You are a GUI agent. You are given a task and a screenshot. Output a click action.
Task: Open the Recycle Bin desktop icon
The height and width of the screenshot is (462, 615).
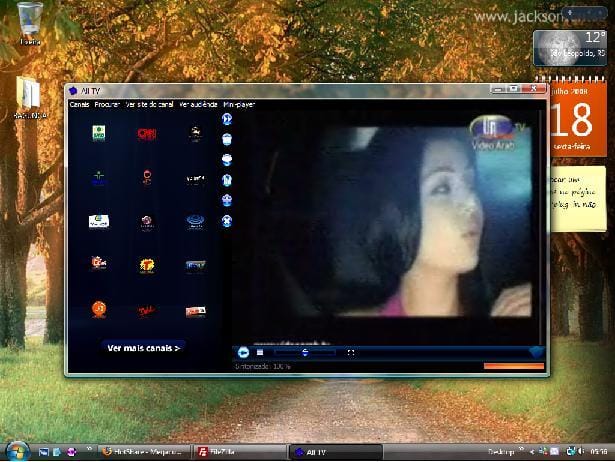(30, 24)
